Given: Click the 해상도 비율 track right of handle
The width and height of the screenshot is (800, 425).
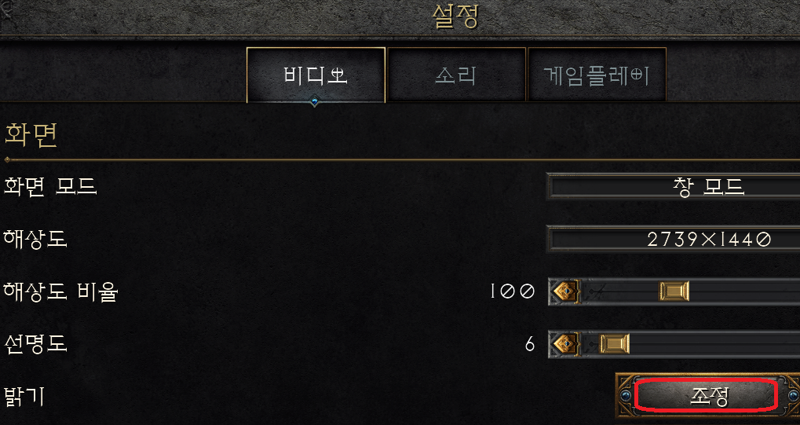Looking at the screenshot, I should tap(744, 292).
